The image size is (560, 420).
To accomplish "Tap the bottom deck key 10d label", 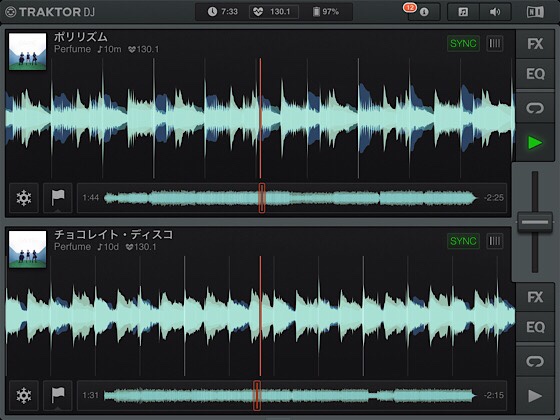I will click(x=108, y=247).
